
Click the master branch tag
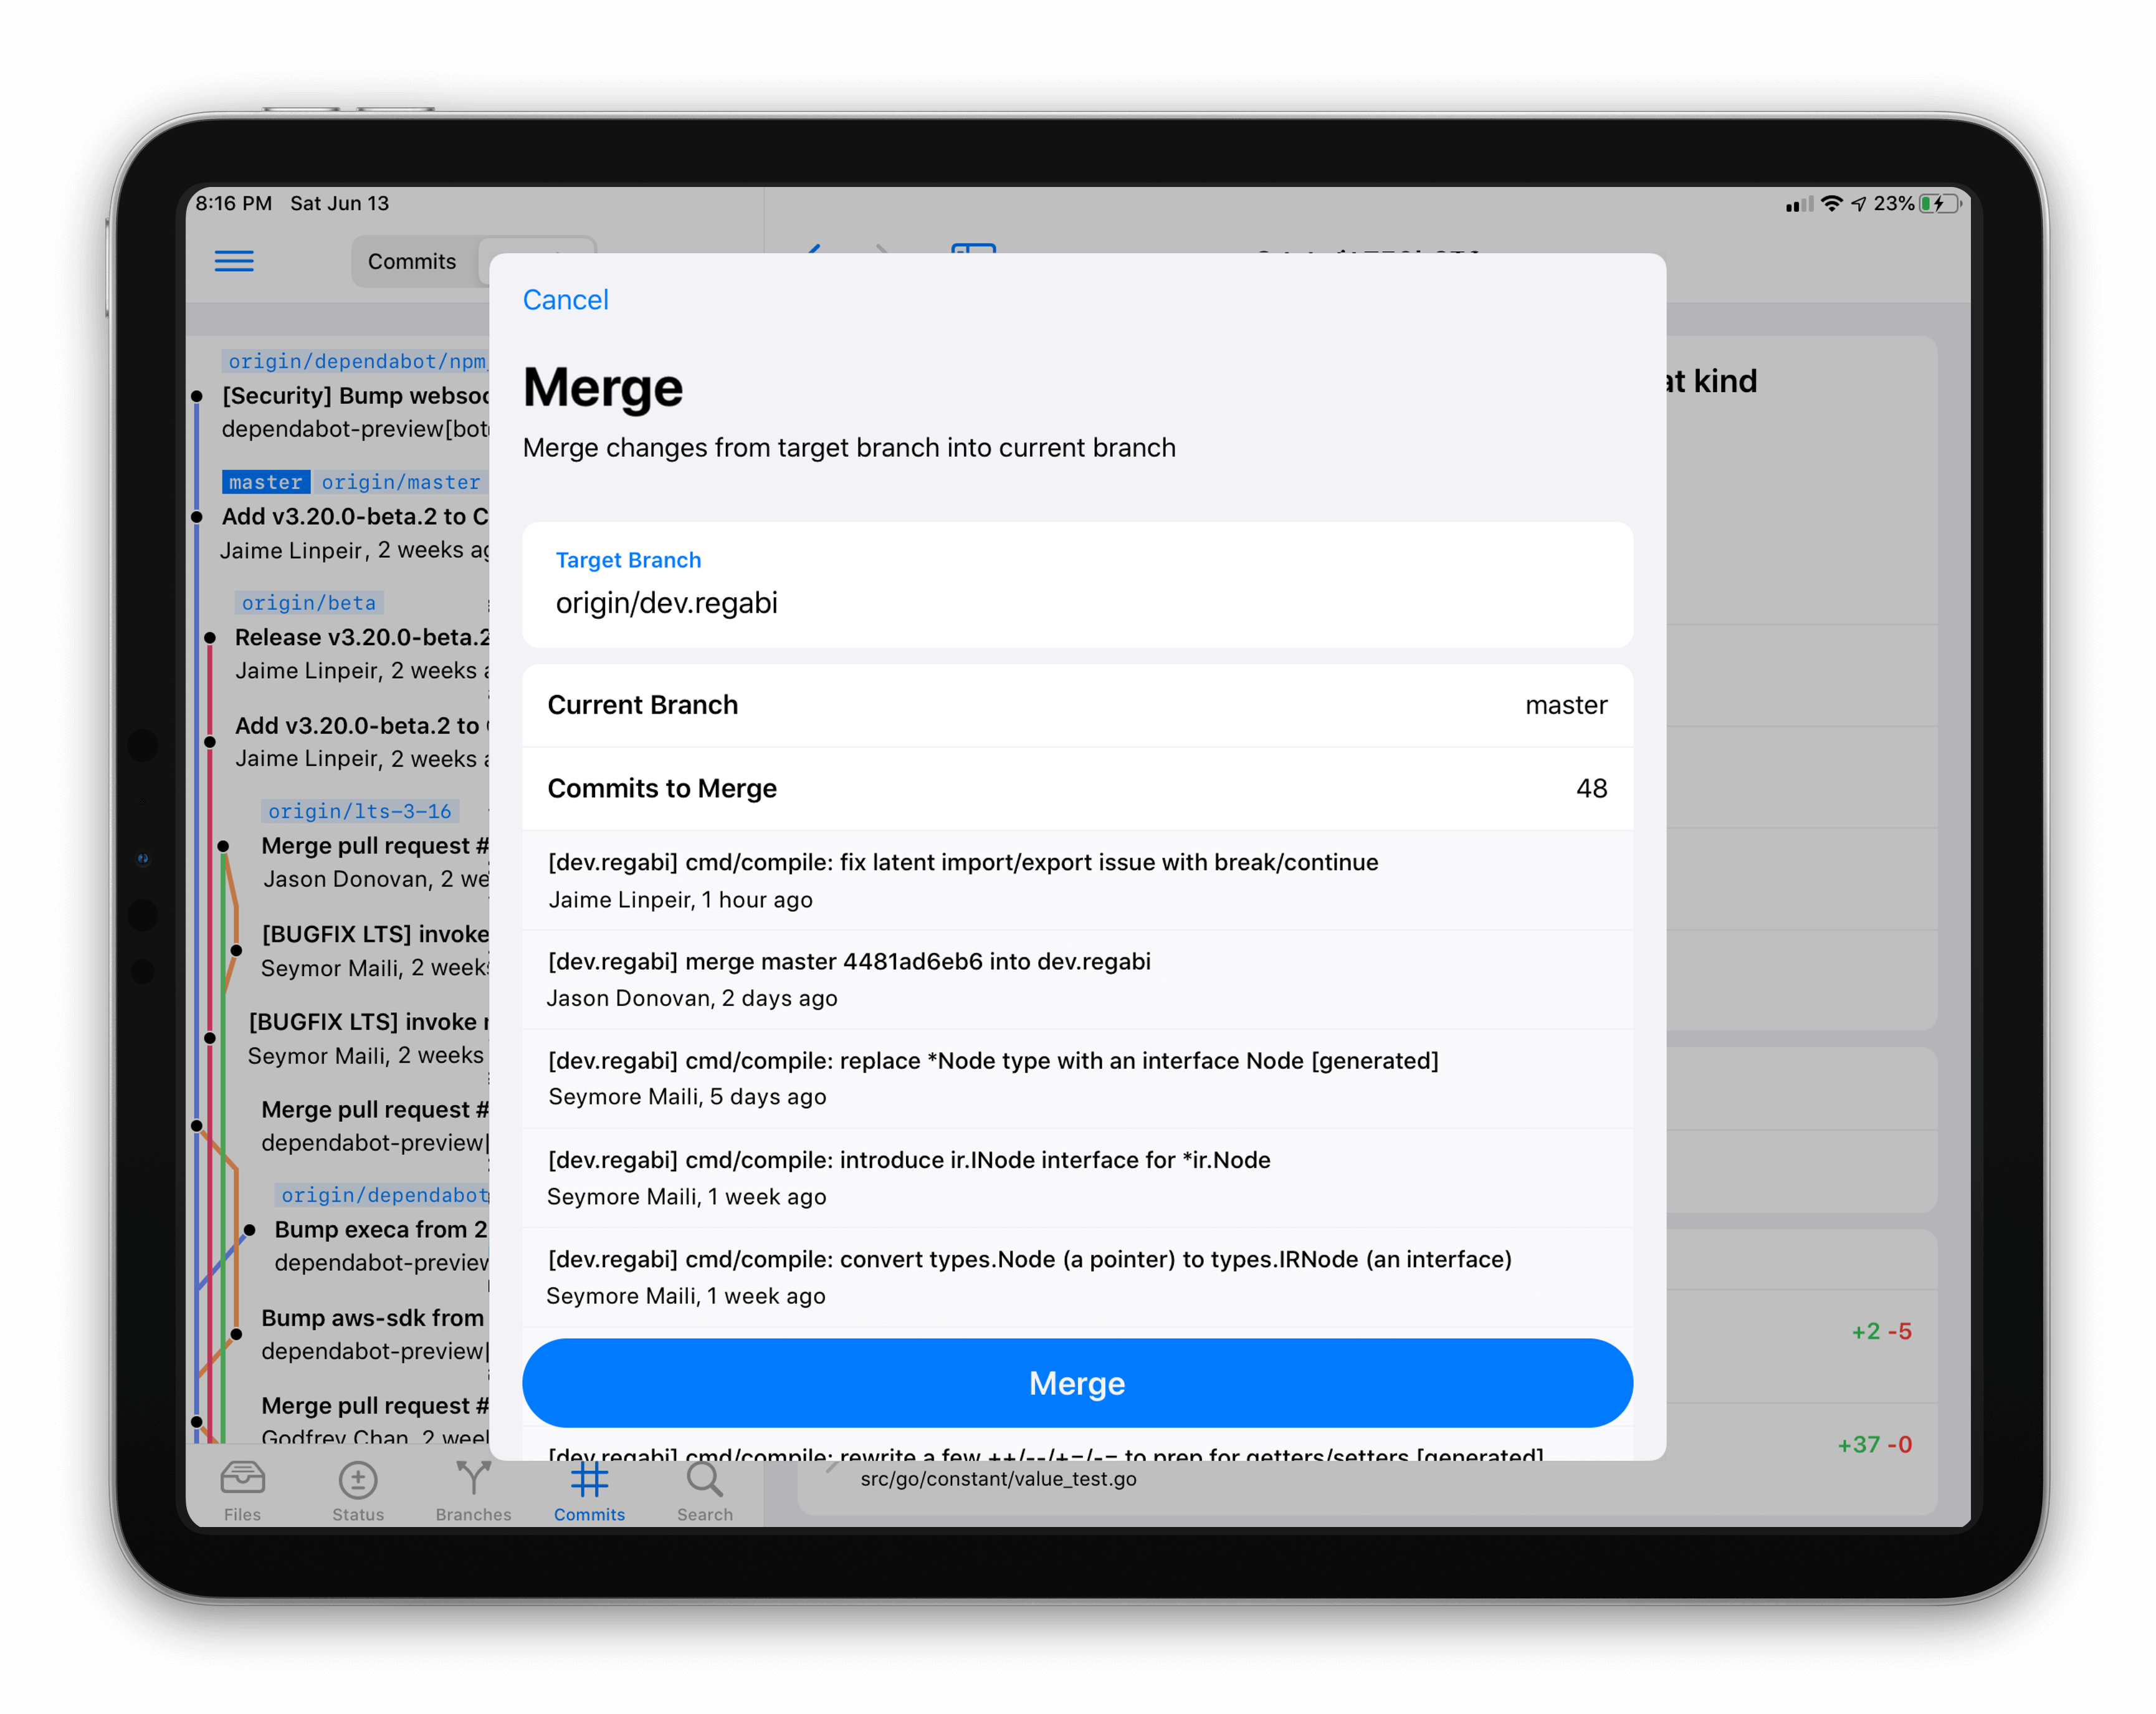pyautogui.click(x=265, y=482)
